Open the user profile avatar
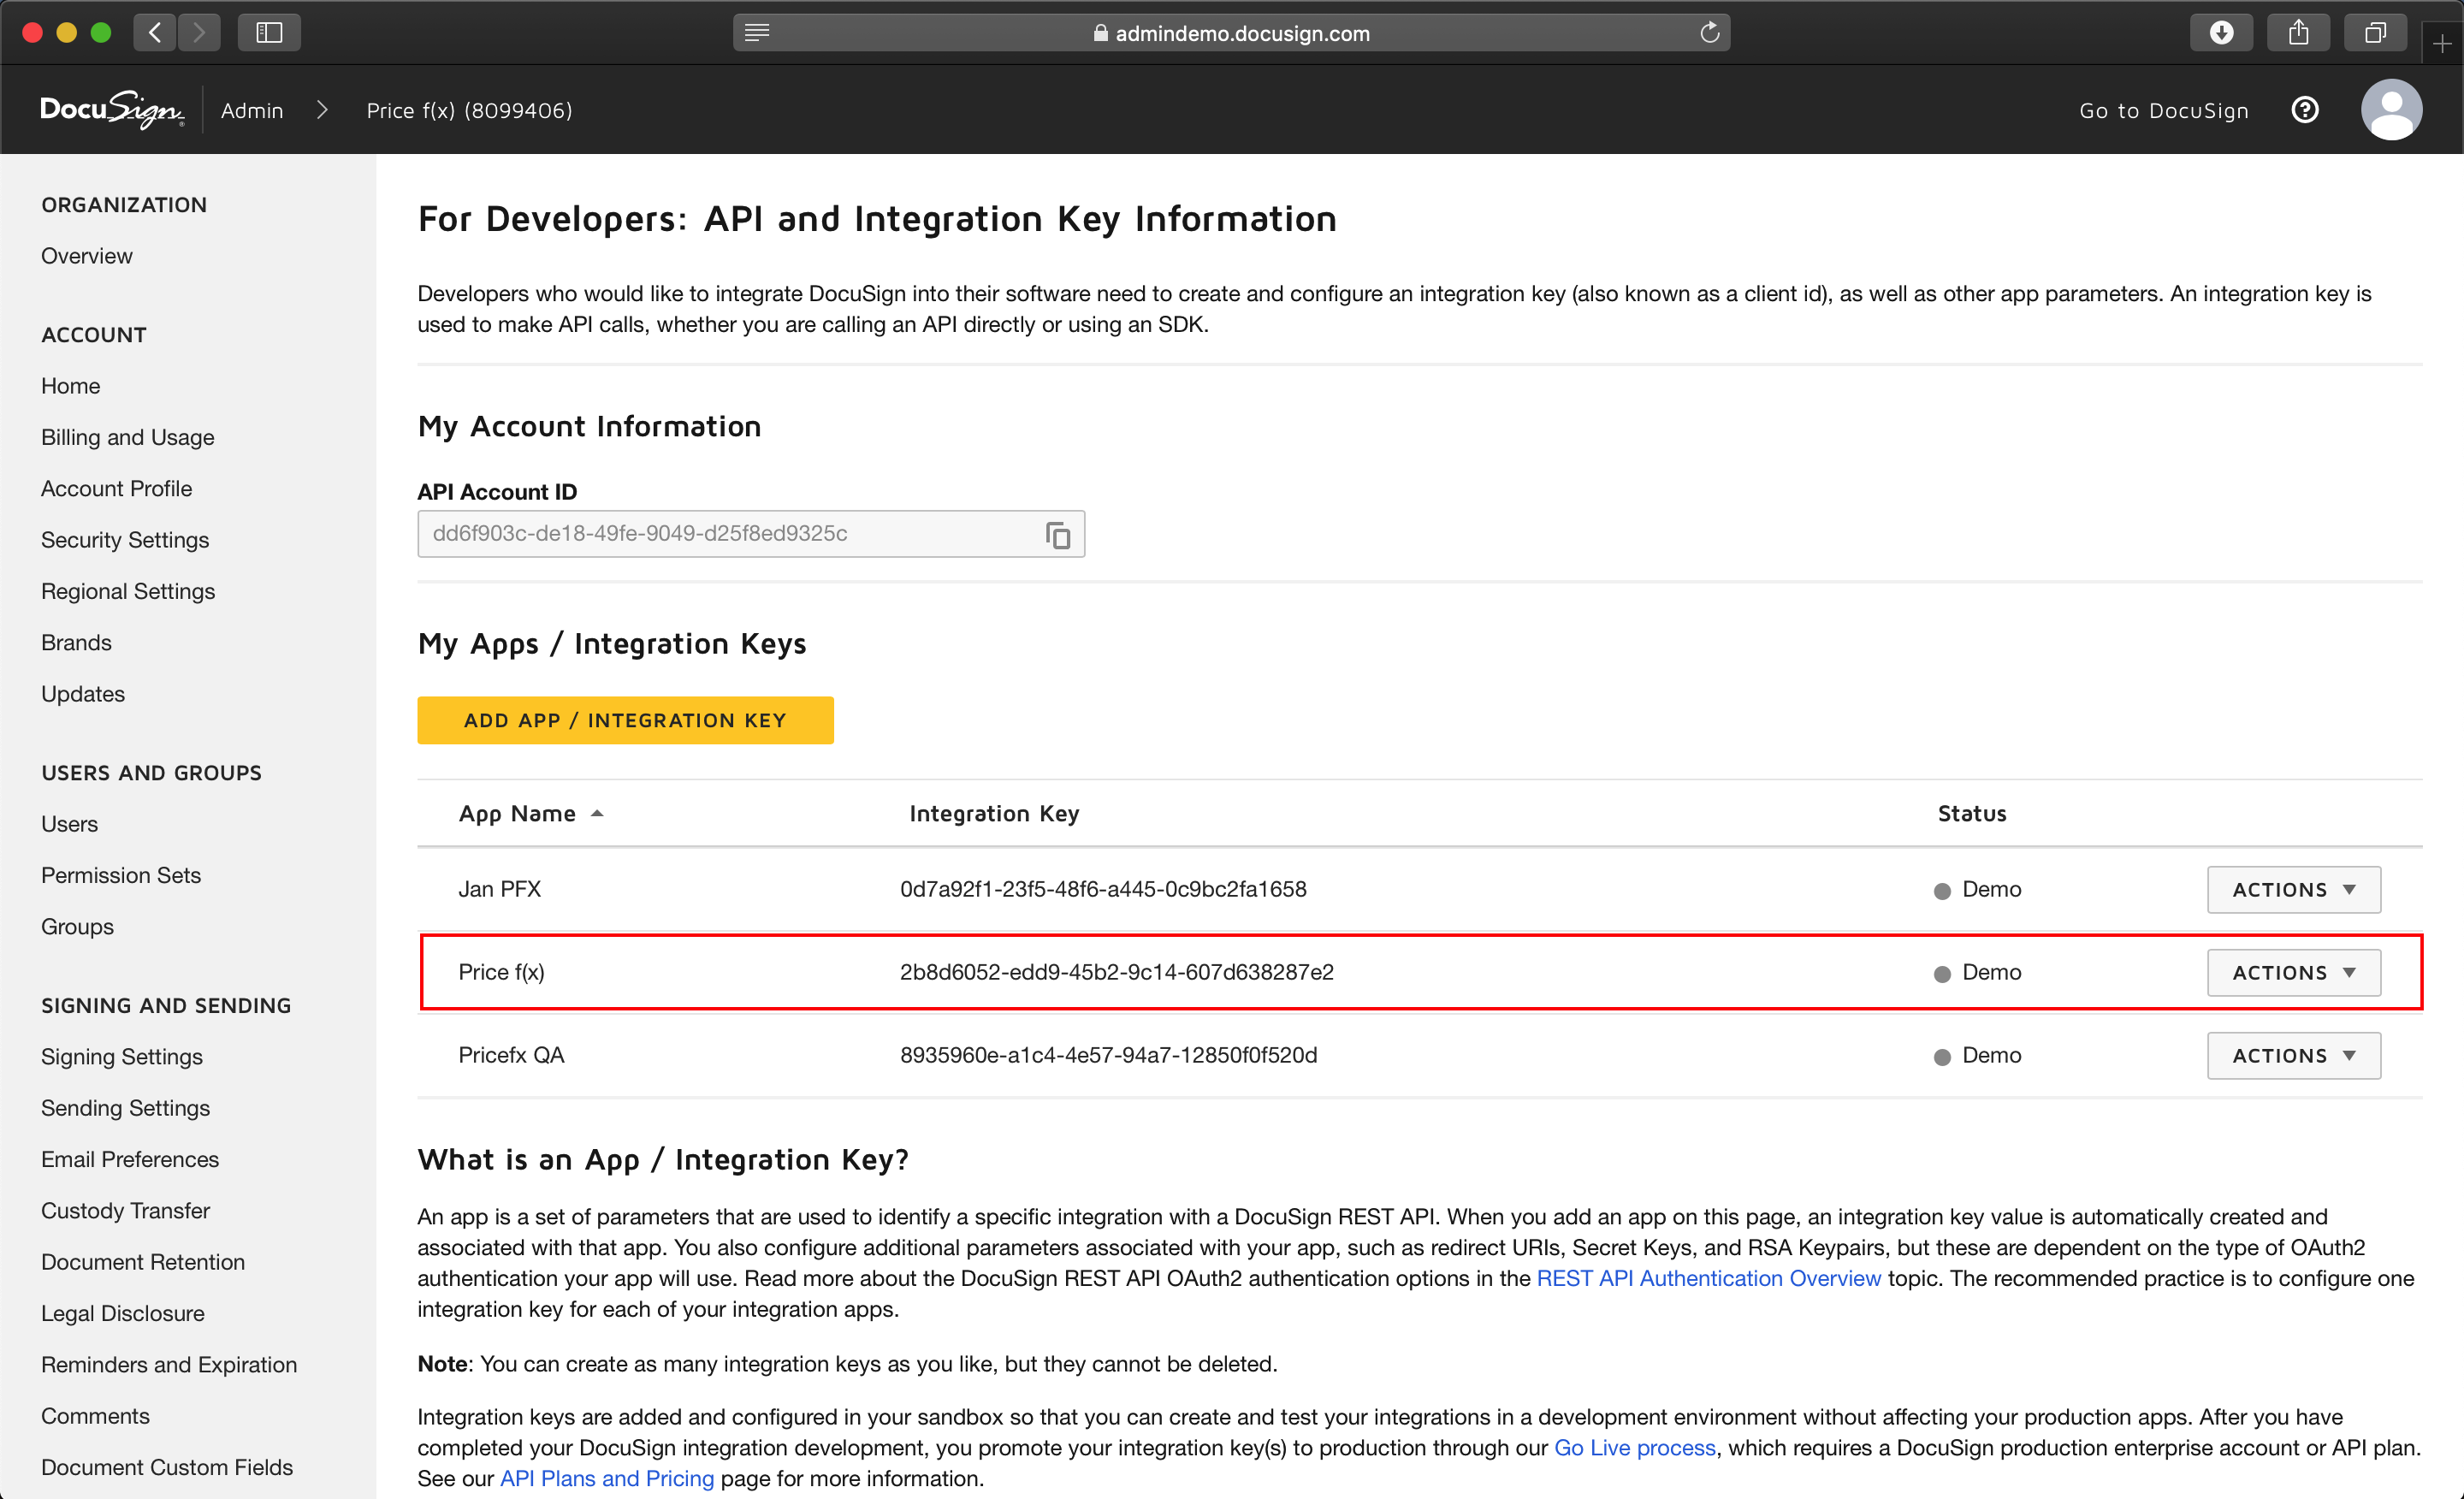Viewport: 2464px width, 1499px height. click(2390, 110)
